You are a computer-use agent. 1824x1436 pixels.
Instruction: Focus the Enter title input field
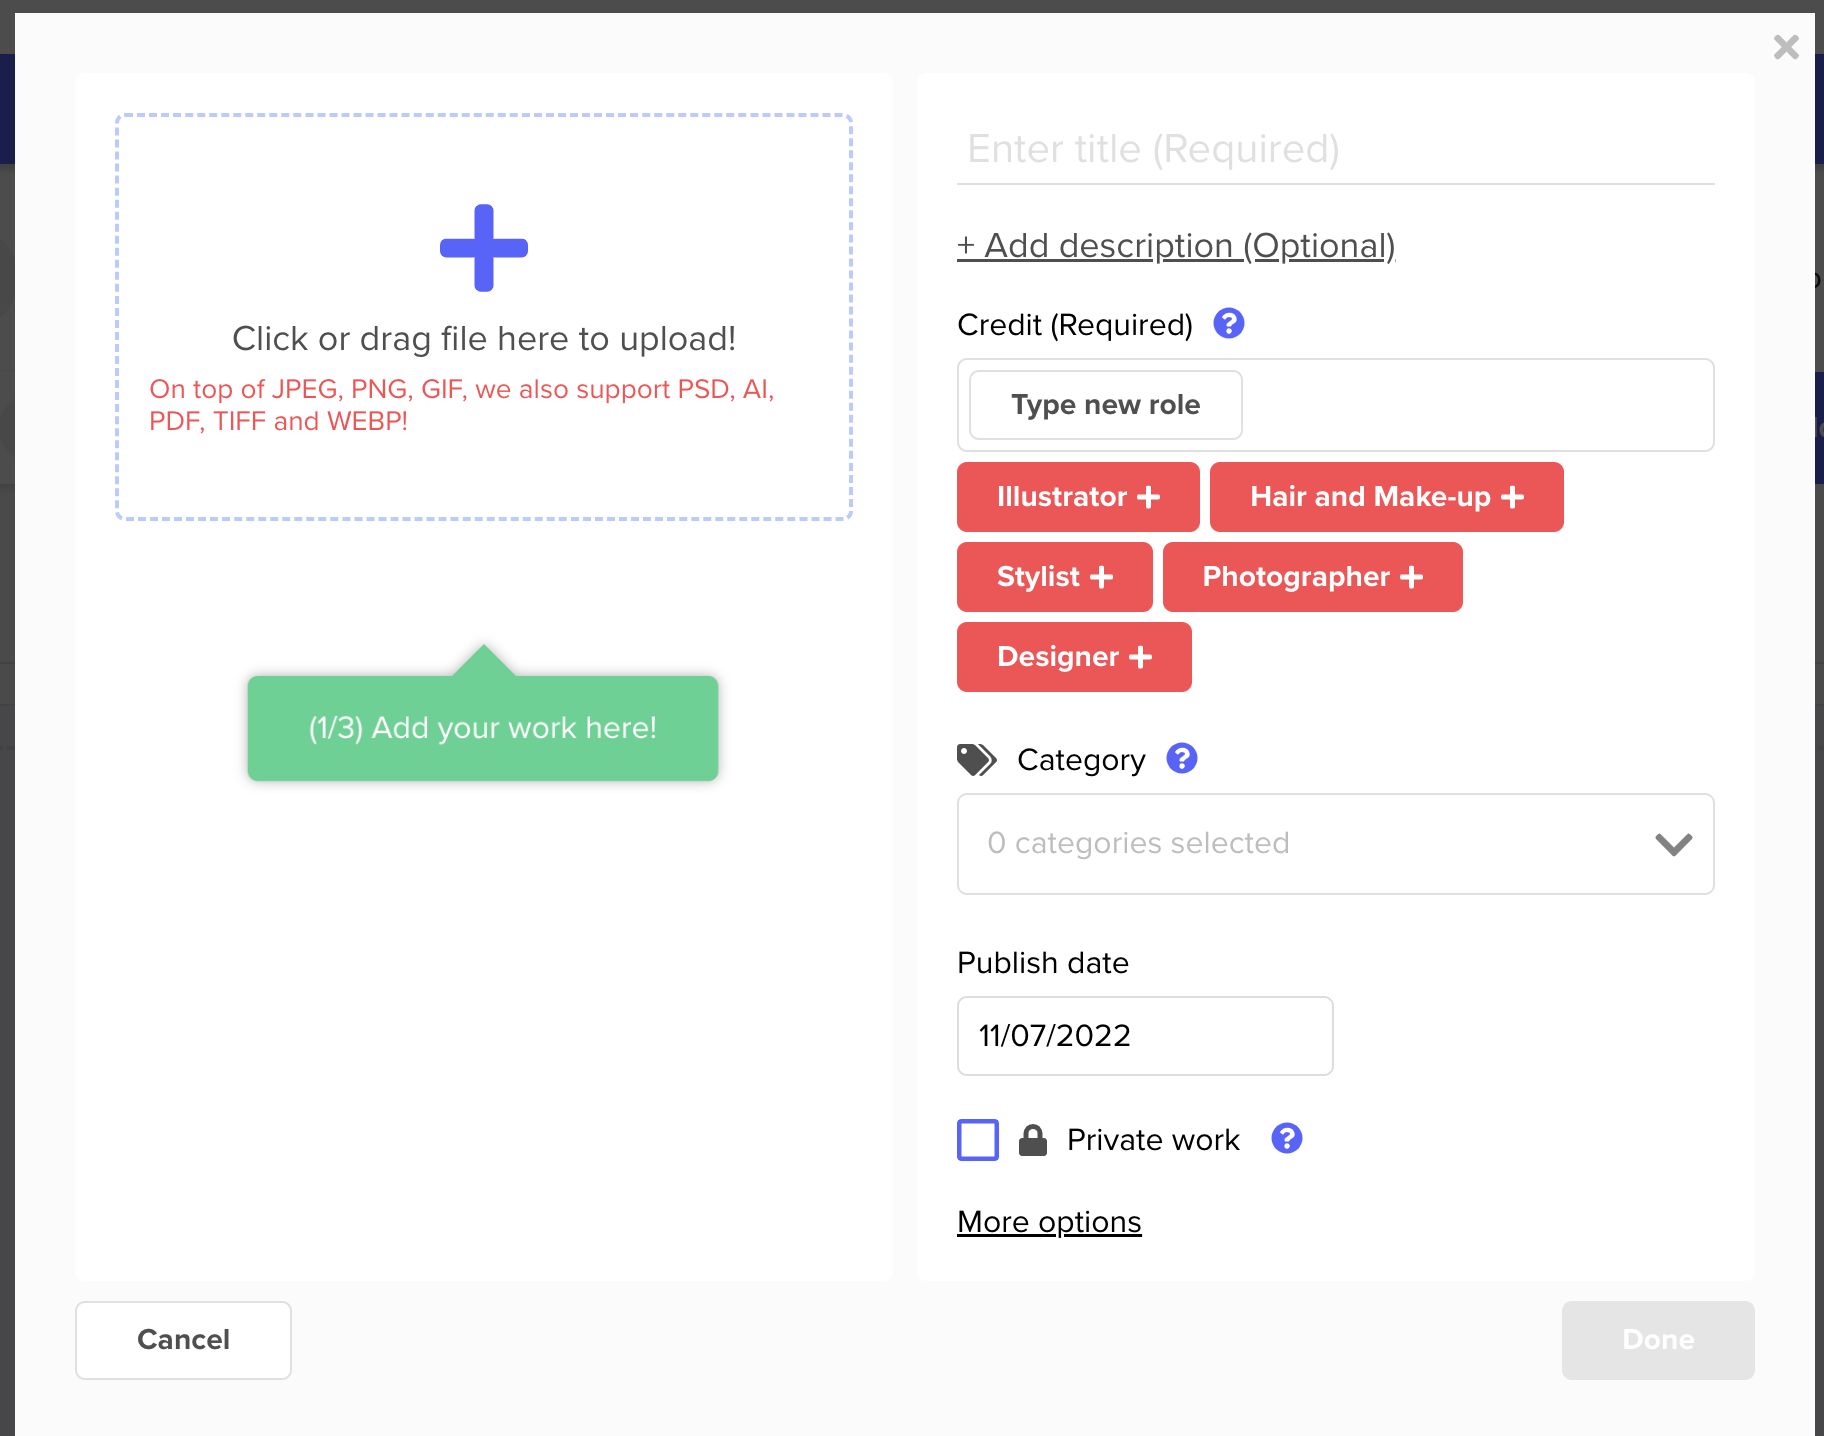(x=1335, y=150)
